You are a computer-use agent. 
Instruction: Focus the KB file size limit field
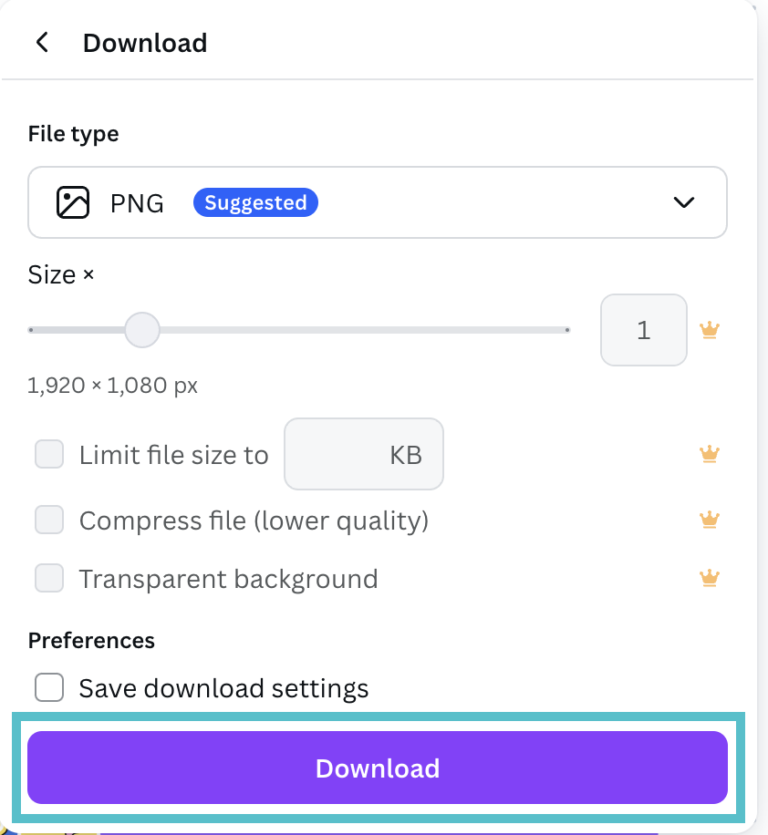click(x=363, y=455)
